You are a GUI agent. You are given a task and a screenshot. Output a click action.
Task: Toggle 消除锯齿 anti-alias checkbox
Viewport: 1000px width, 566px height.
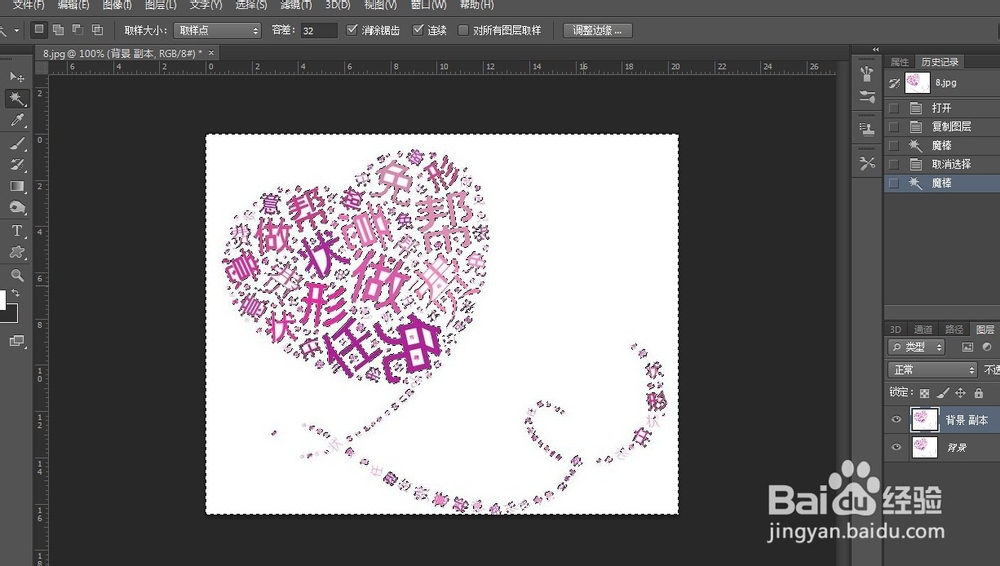[x=351, y=29]
